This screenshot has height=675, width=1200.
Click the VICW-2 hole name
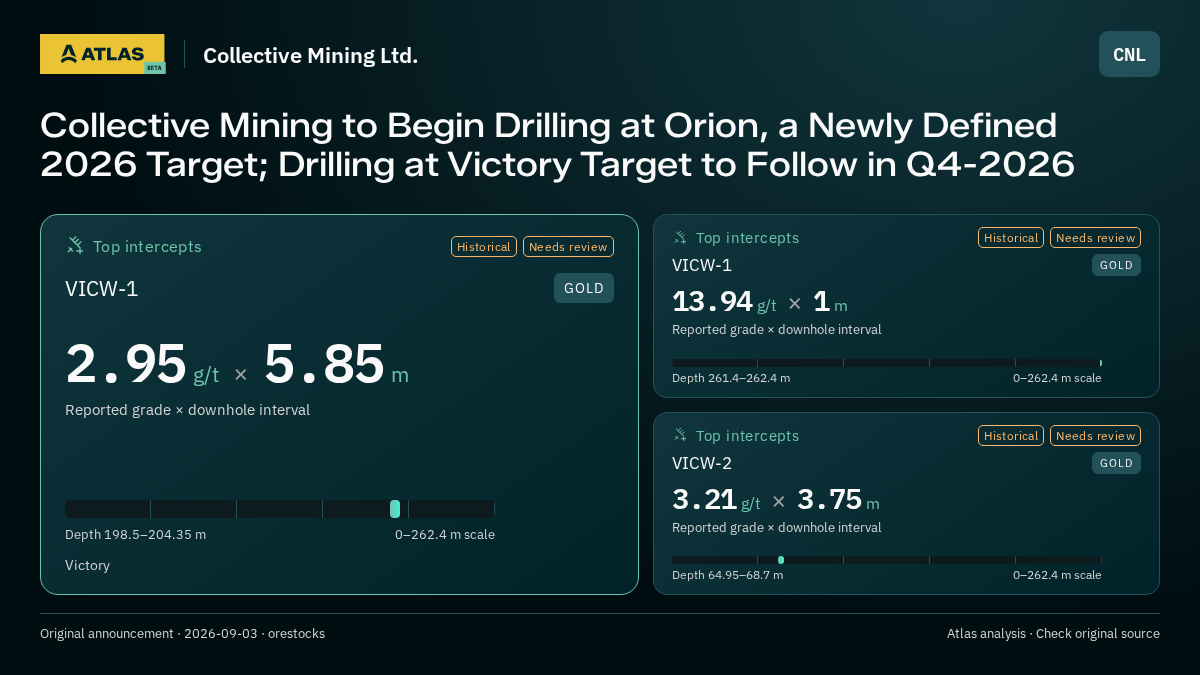point(702,463)
